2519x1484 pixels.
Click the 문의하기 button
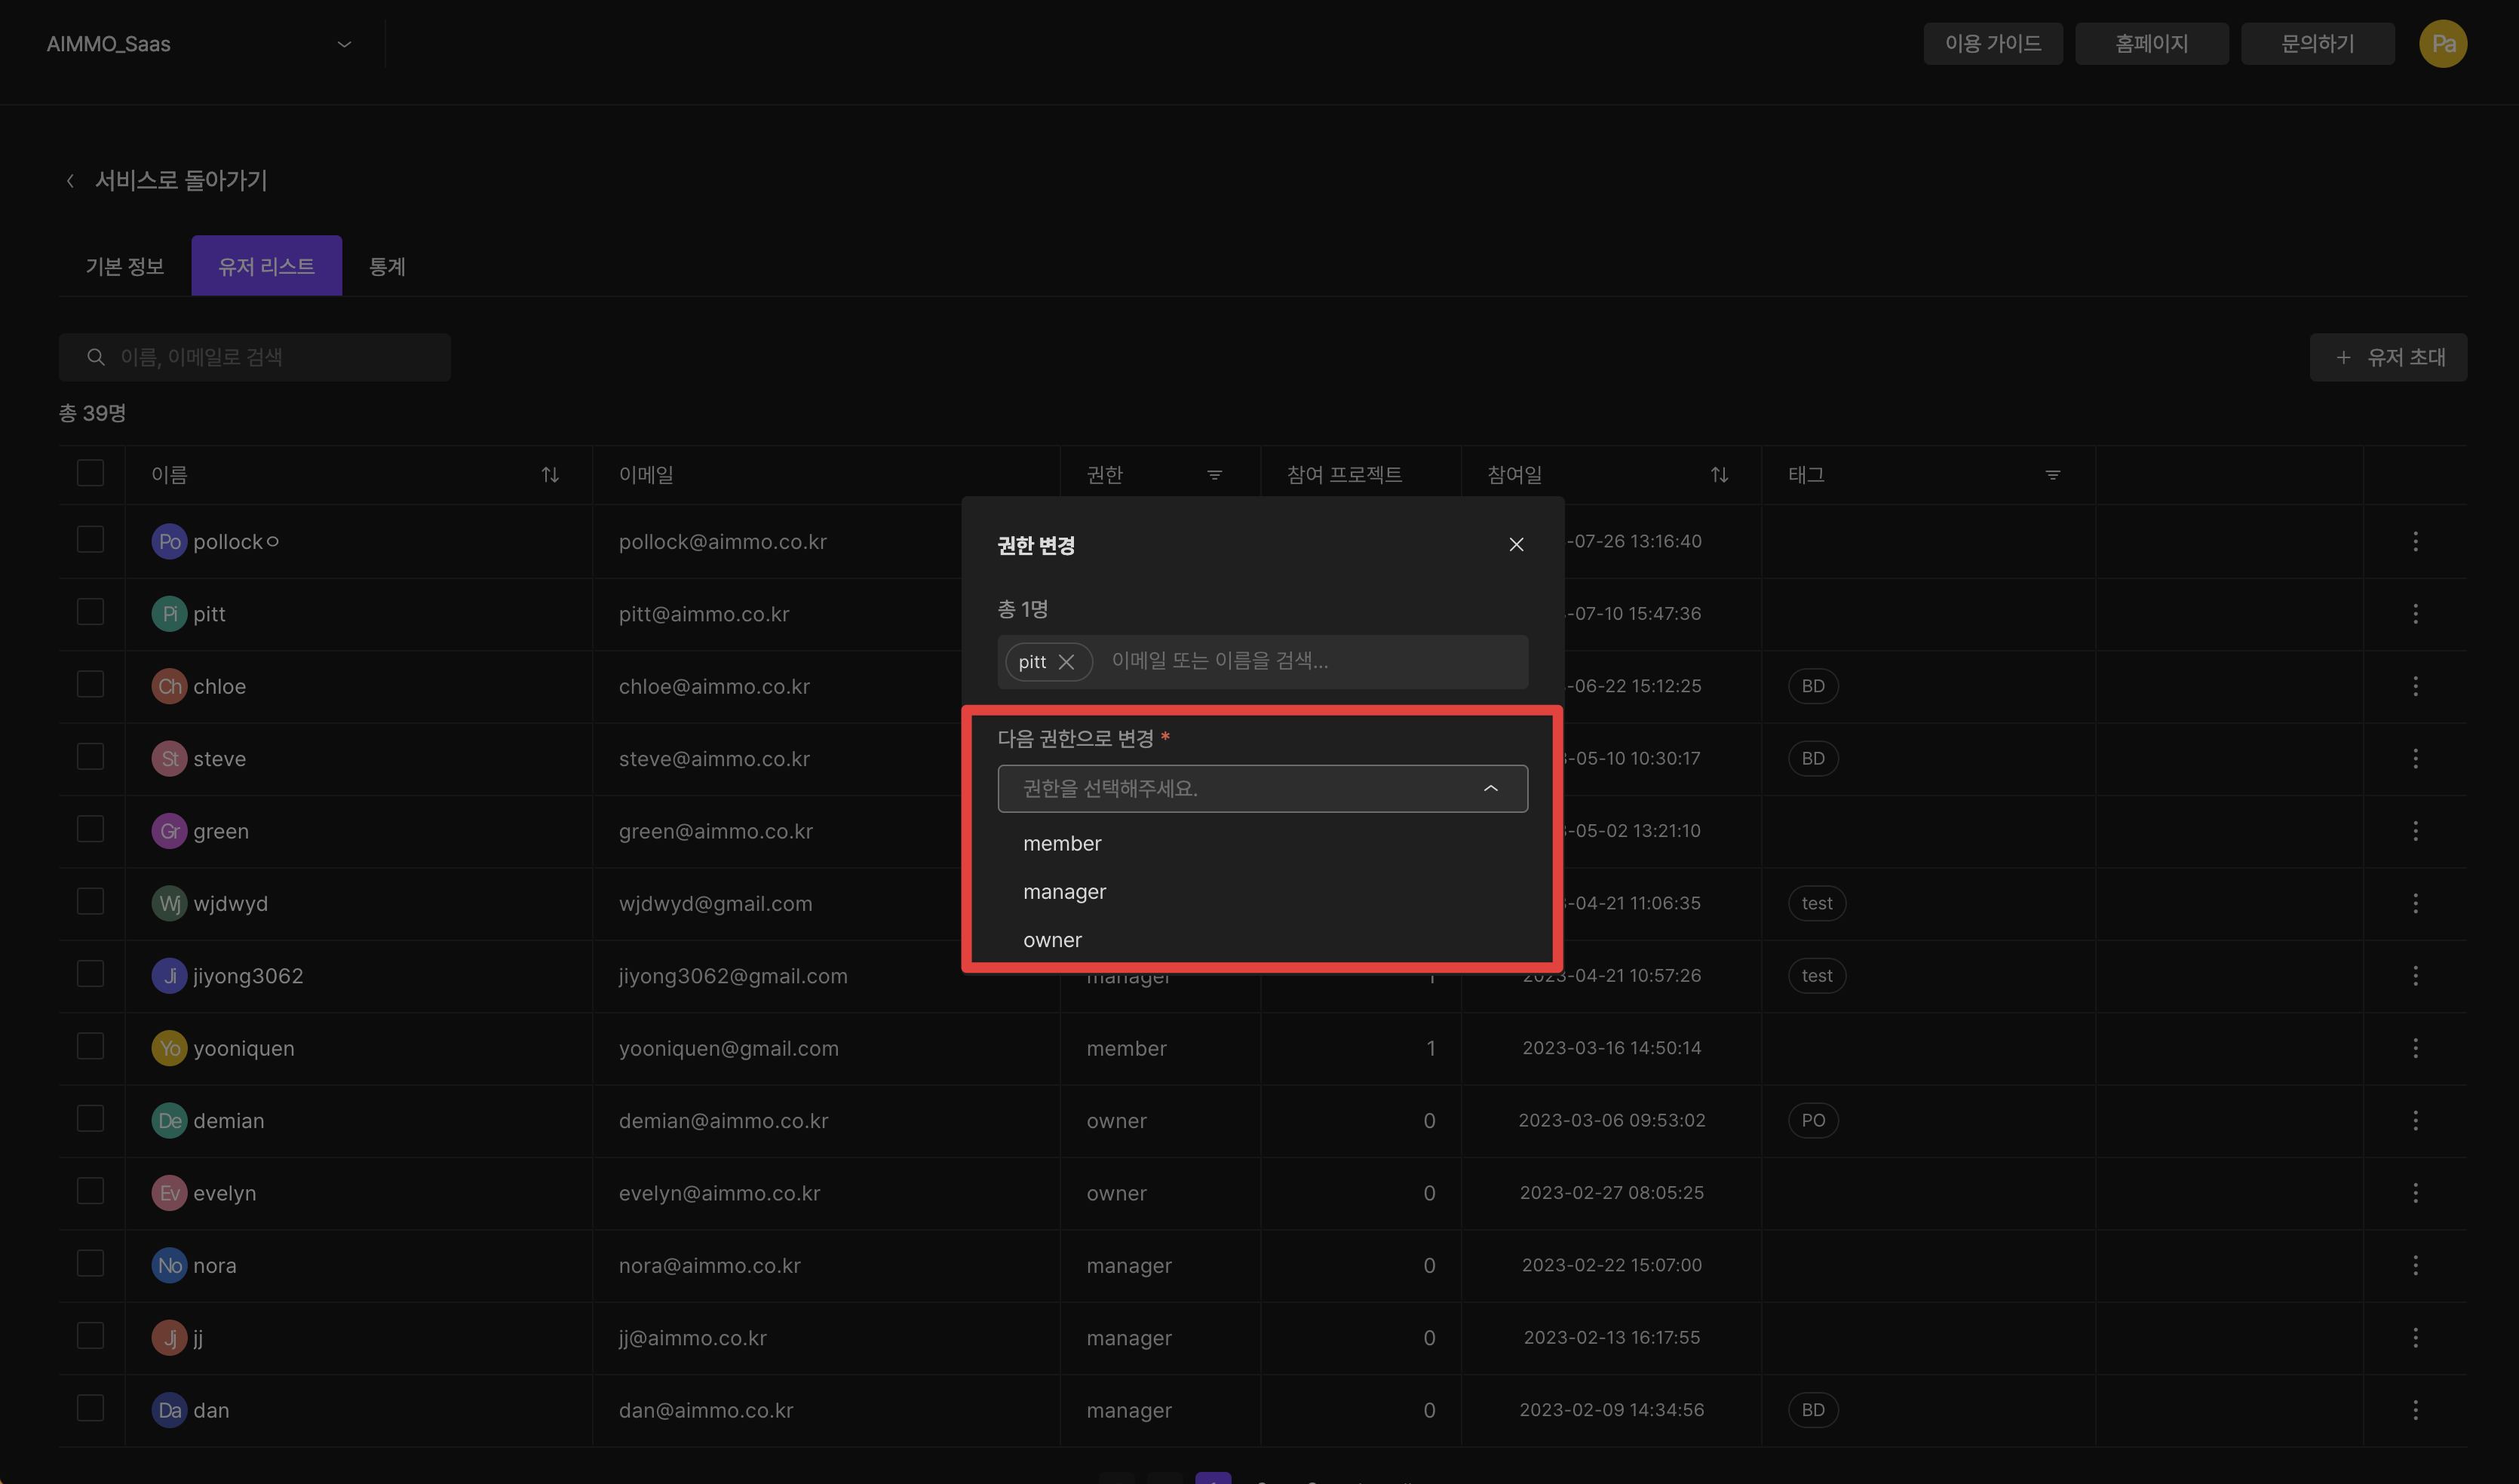point(2317,44)
